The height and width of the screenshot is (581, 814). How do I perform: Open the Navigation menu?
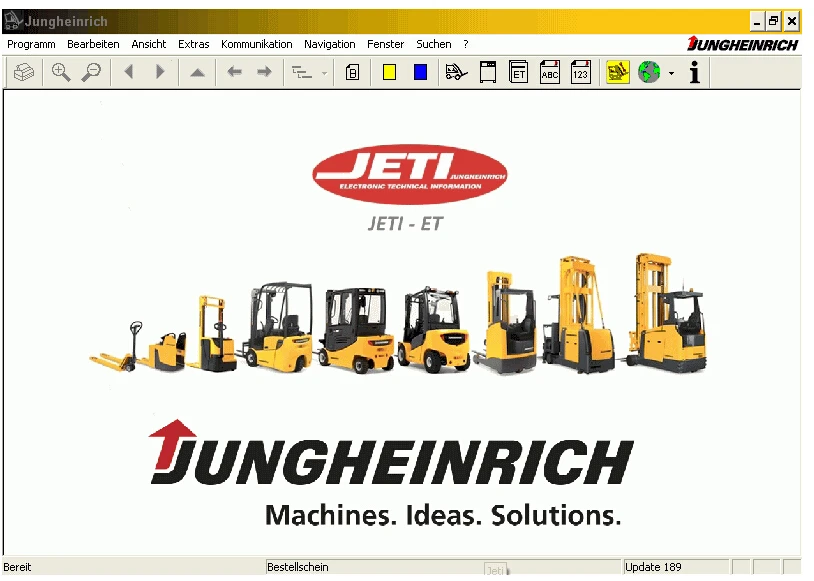[330, 44]
